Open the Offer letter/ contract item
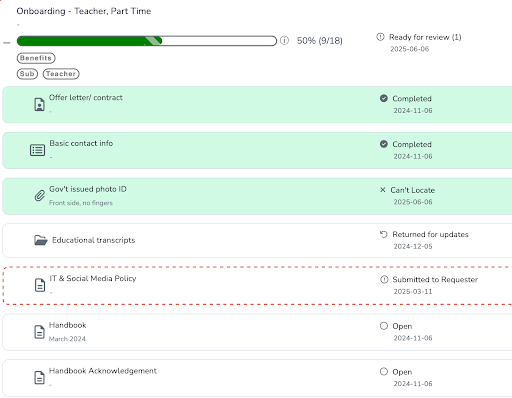The width and height of the screenshot is (512, 398). pyautogui.click(x=257, y=104)
